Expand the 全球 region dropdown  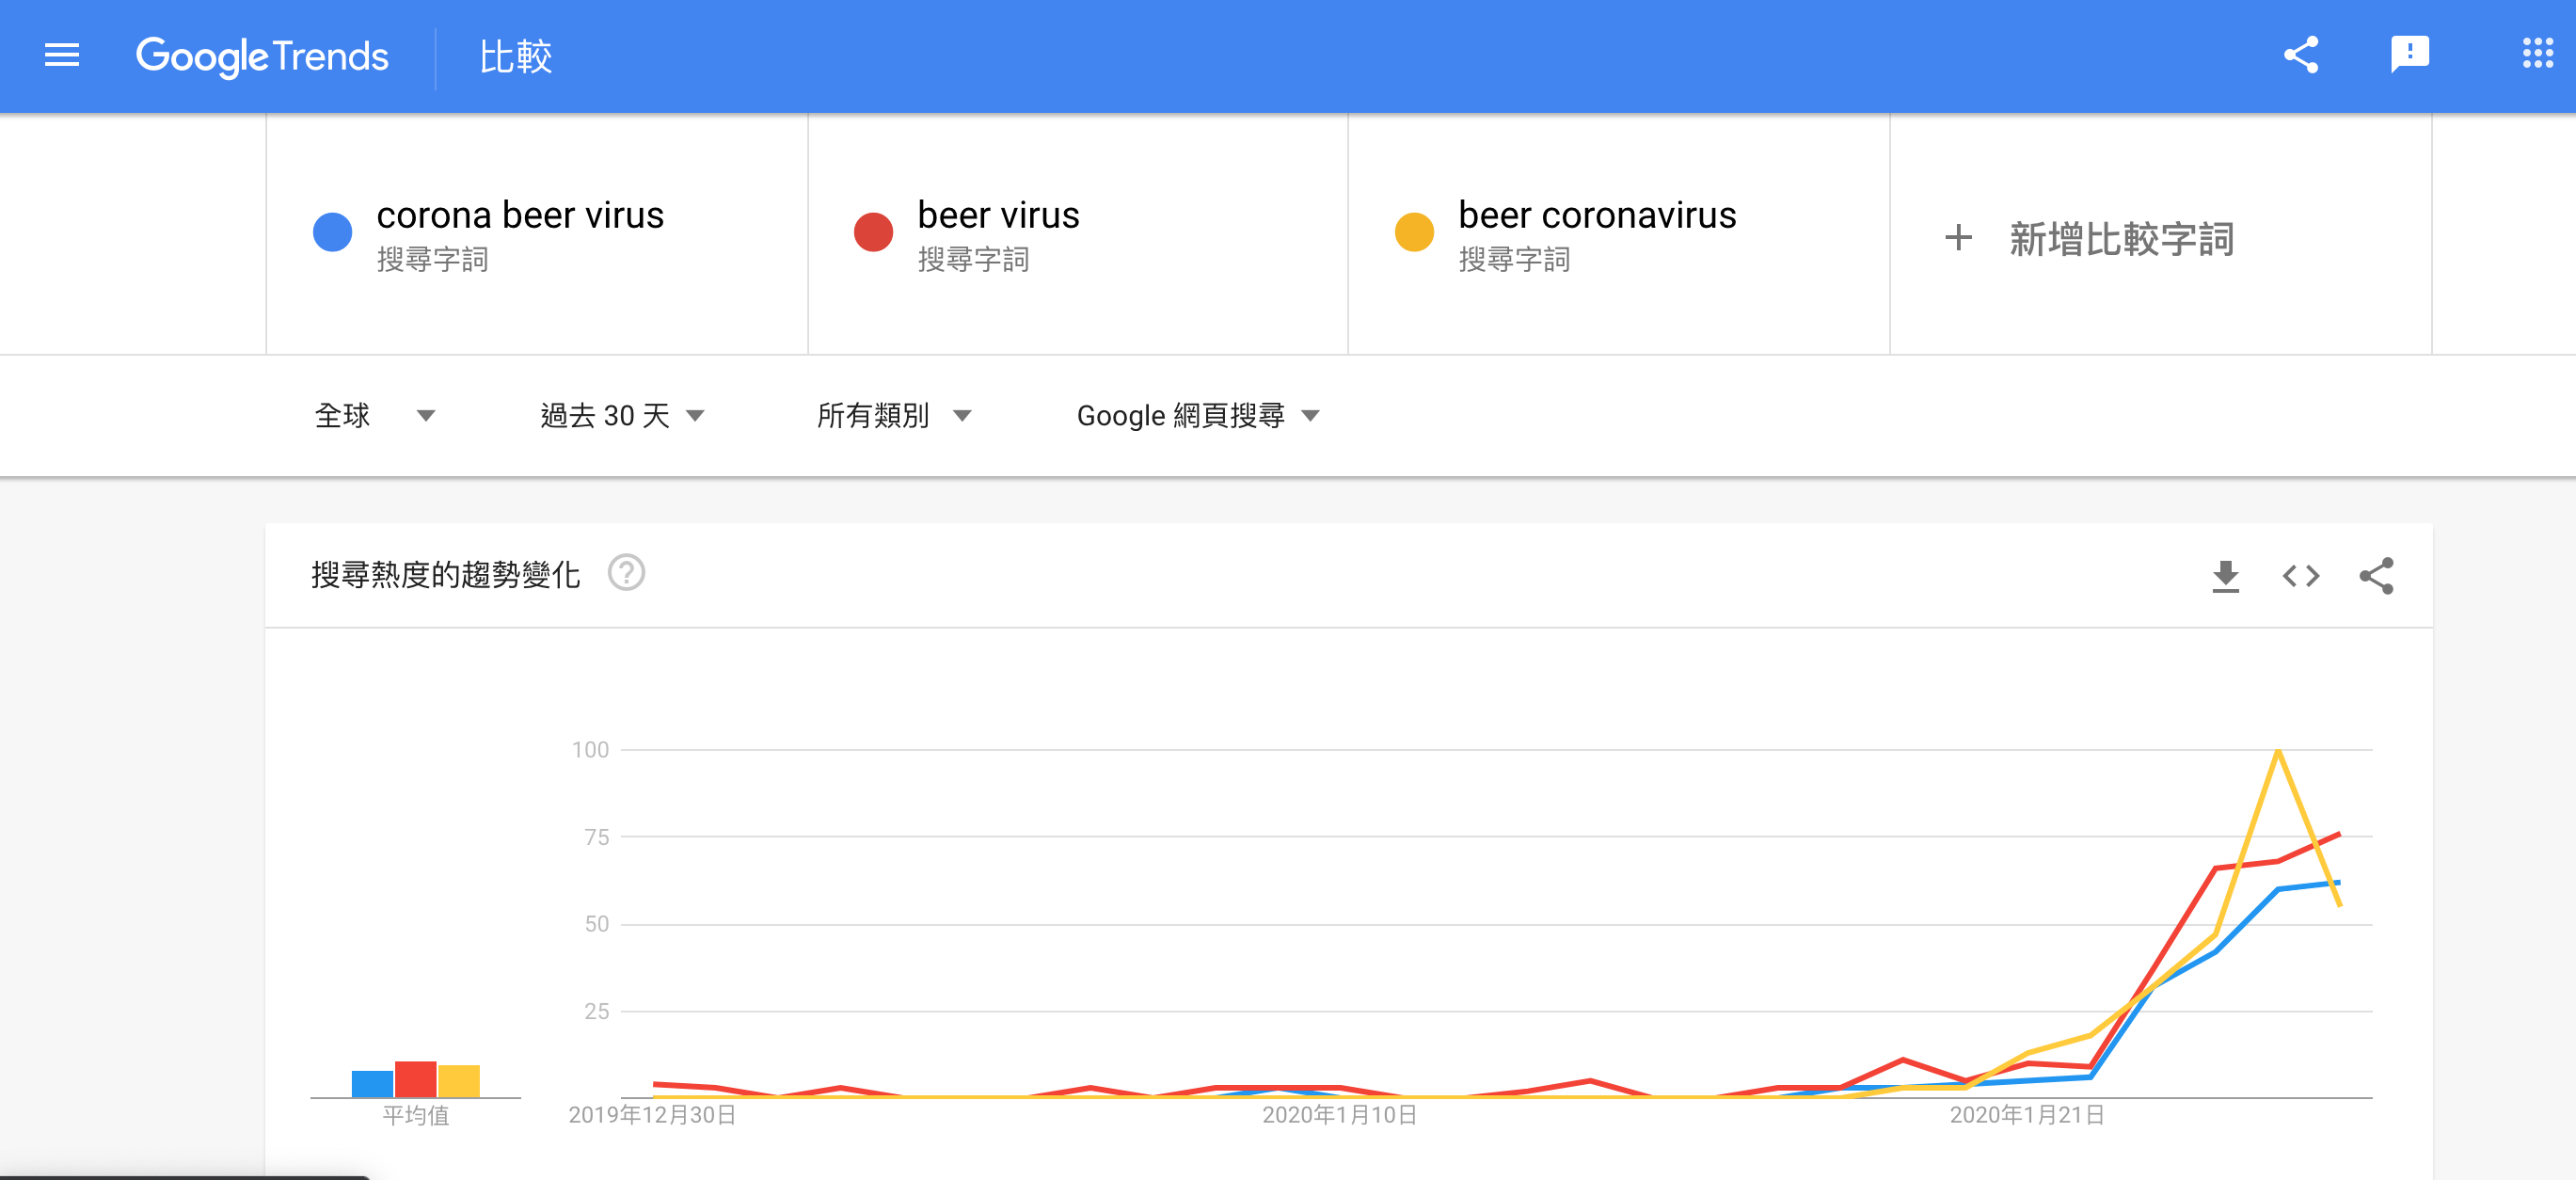pyautogui.click(x=374, y=416)
